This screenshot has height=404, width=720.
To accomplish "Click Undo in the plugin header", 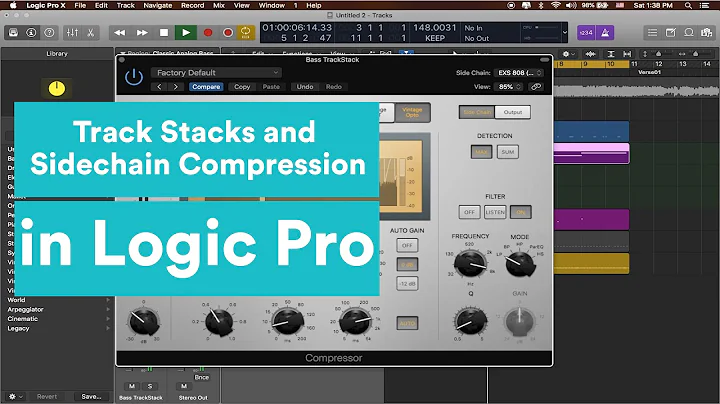I will coord(305,87).
